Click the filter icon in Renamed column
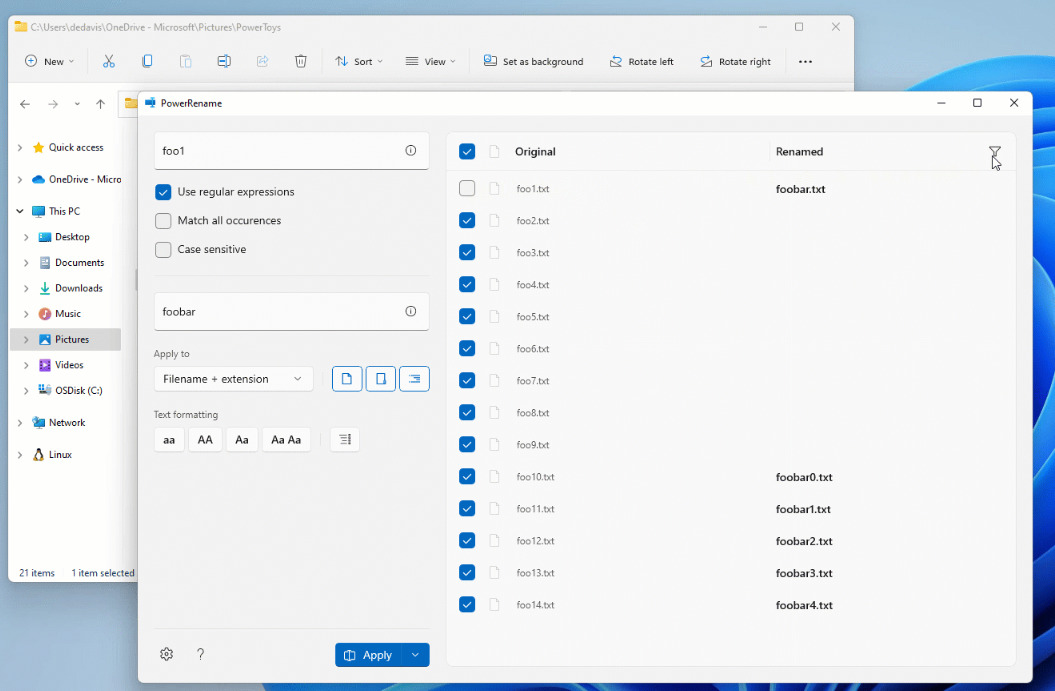The width and height of the screenshot is (1055, 691). [994, 151]
